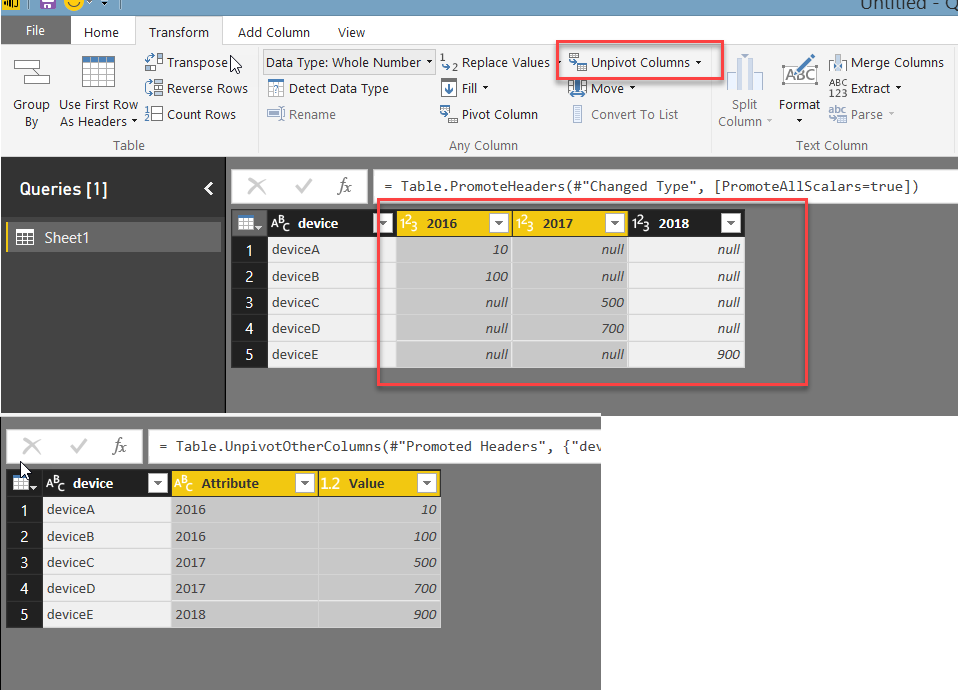Open the 2018 column filter dropdown

[x=731, y=223]
